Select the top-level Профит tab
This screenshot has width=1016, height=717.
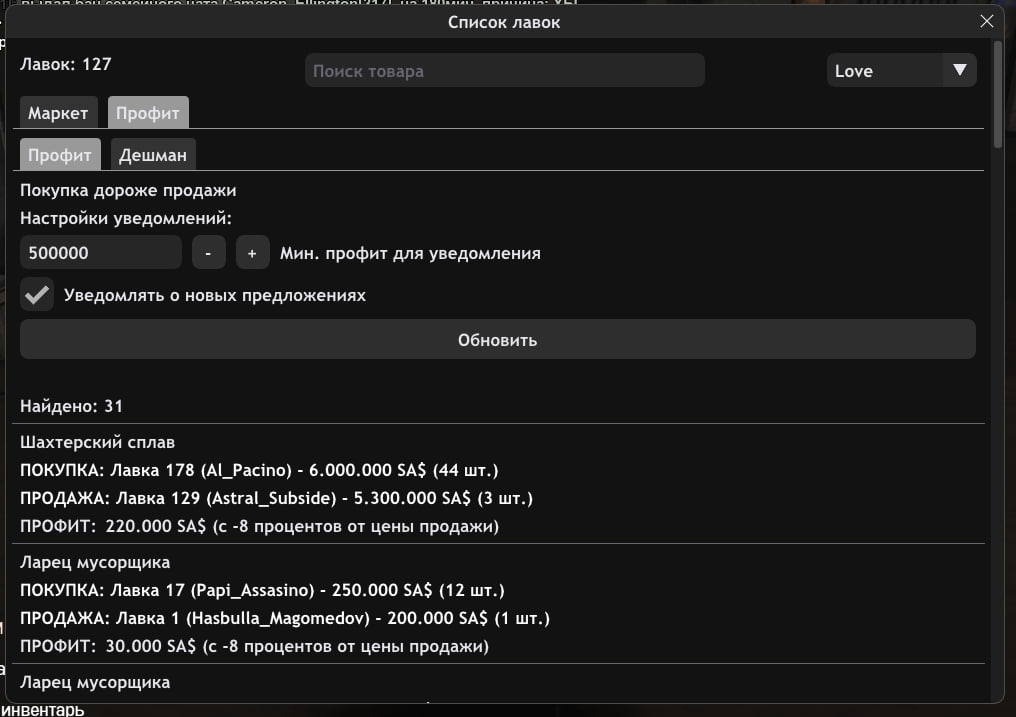(148, 113)
